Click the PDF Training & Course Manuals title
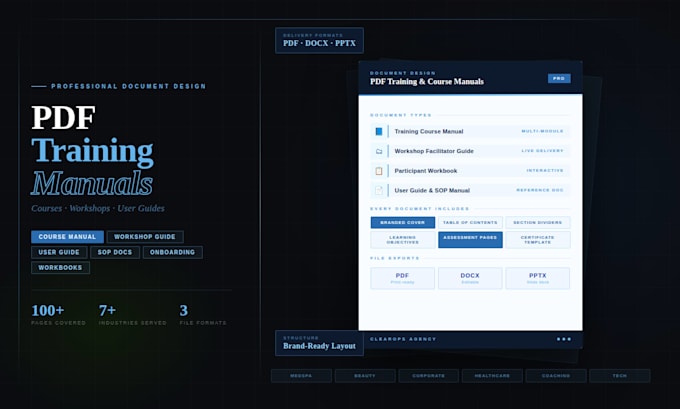 [x=427, y=82]
